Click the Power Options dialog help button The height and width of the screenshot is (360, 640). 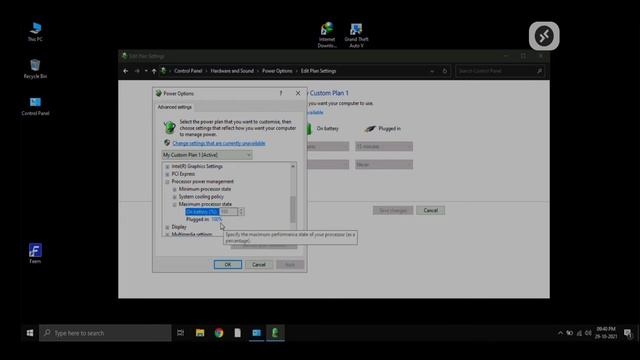(281, 93)
